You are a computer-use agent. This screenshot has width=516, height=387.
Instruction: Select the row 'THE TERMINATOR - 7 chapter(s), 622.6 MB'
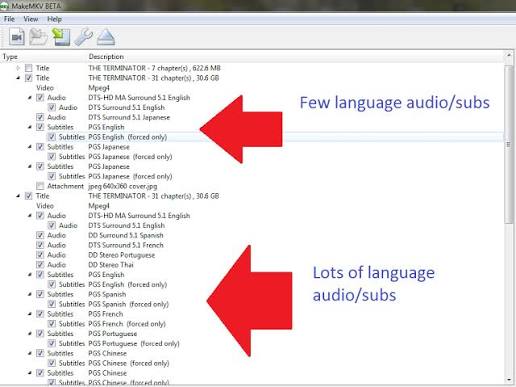[154, 68]
